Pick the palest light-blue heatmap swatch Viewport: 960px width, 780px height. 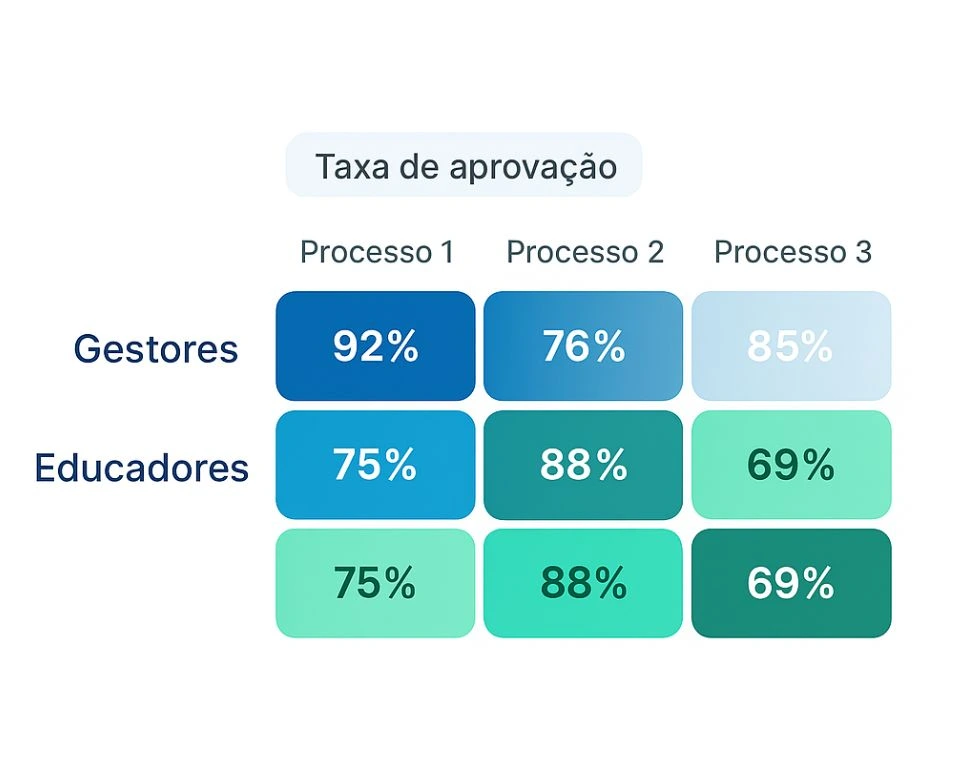coord(791,346)
